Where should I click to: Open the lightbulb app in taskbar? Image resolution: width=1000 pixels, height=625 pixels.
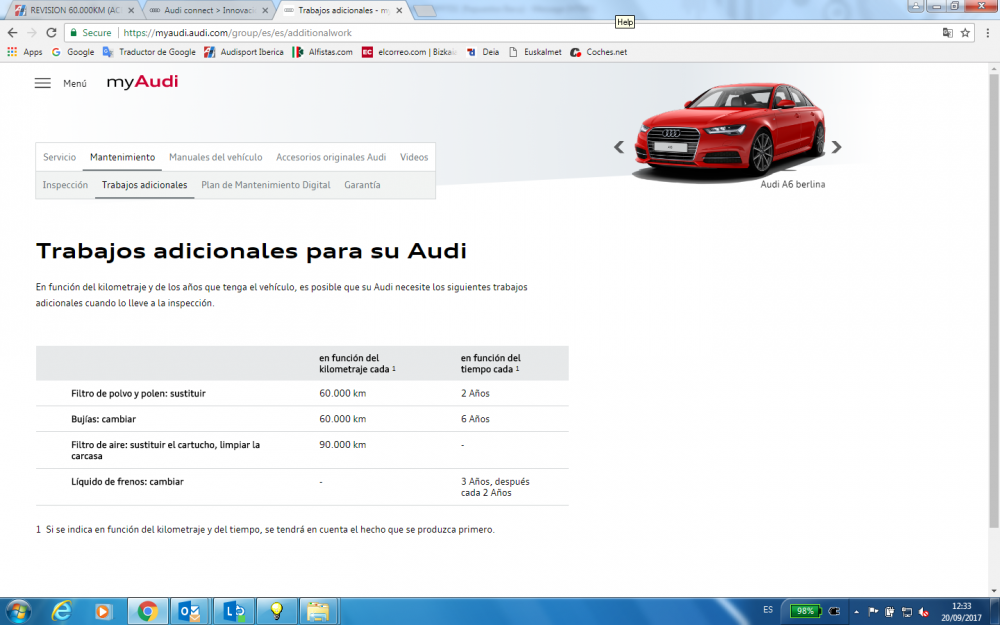pos(276,612)
